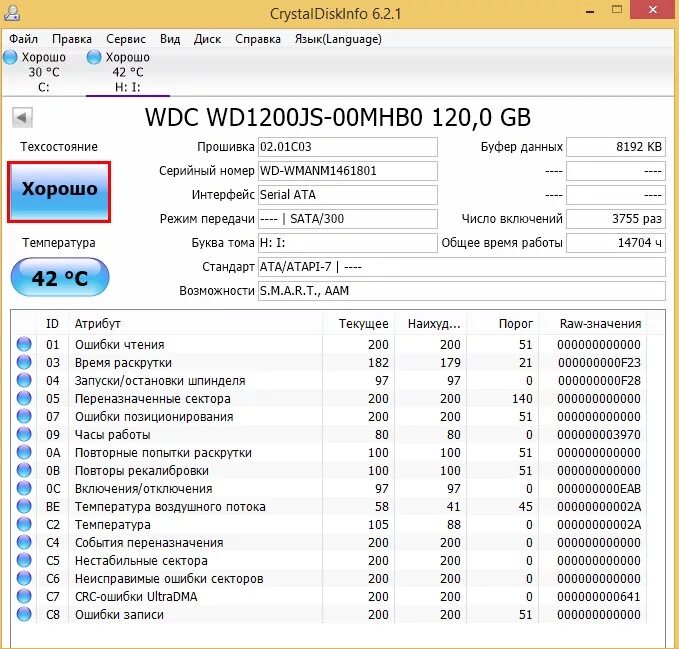The image size is (679, 649).
Task: Click raw value 000000000F23
Action: click(599, 363)
